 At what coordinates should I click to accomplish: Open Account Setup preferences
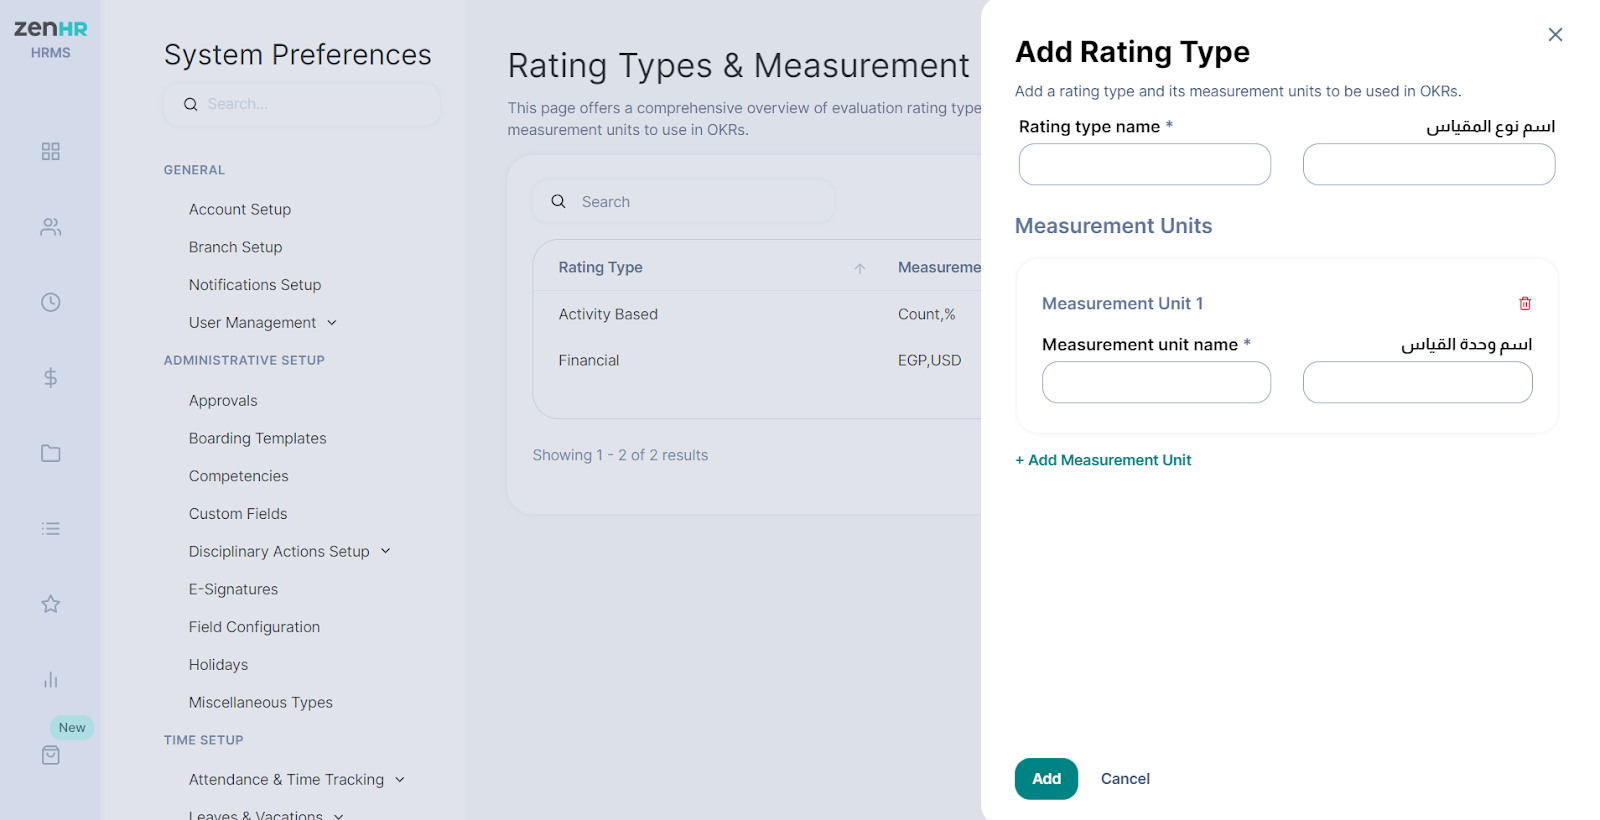click(x=240, y=209)
